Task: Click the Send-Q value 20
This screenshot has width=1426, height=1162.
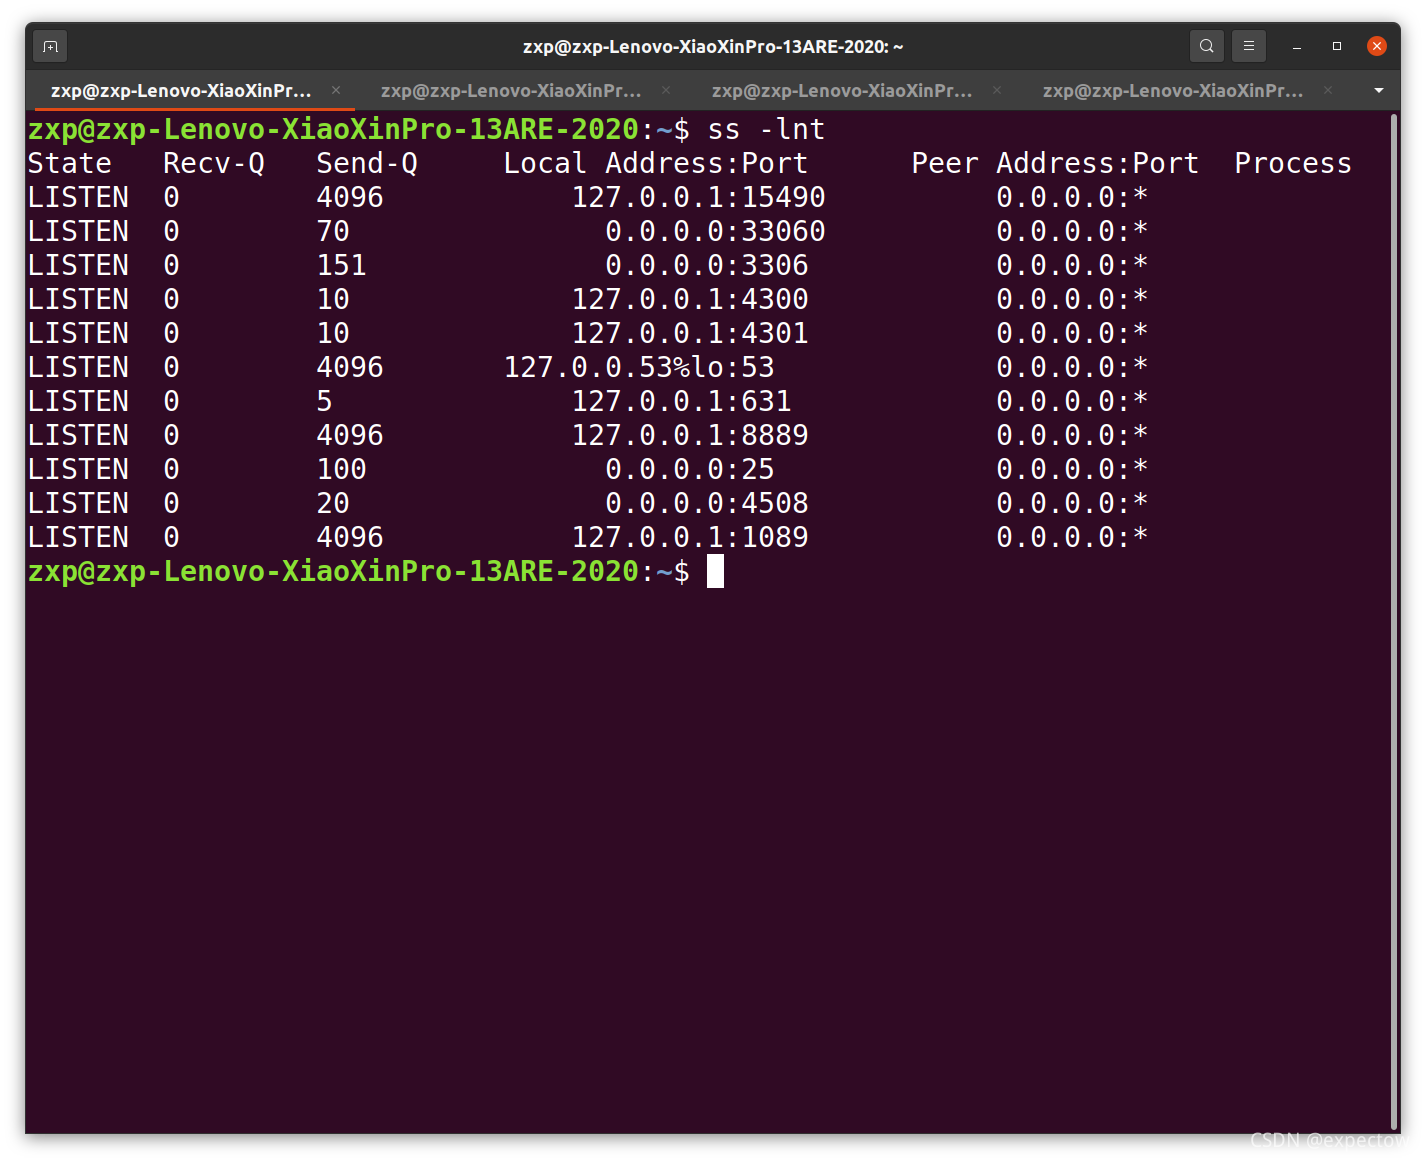Action: [x=333, y=503]
